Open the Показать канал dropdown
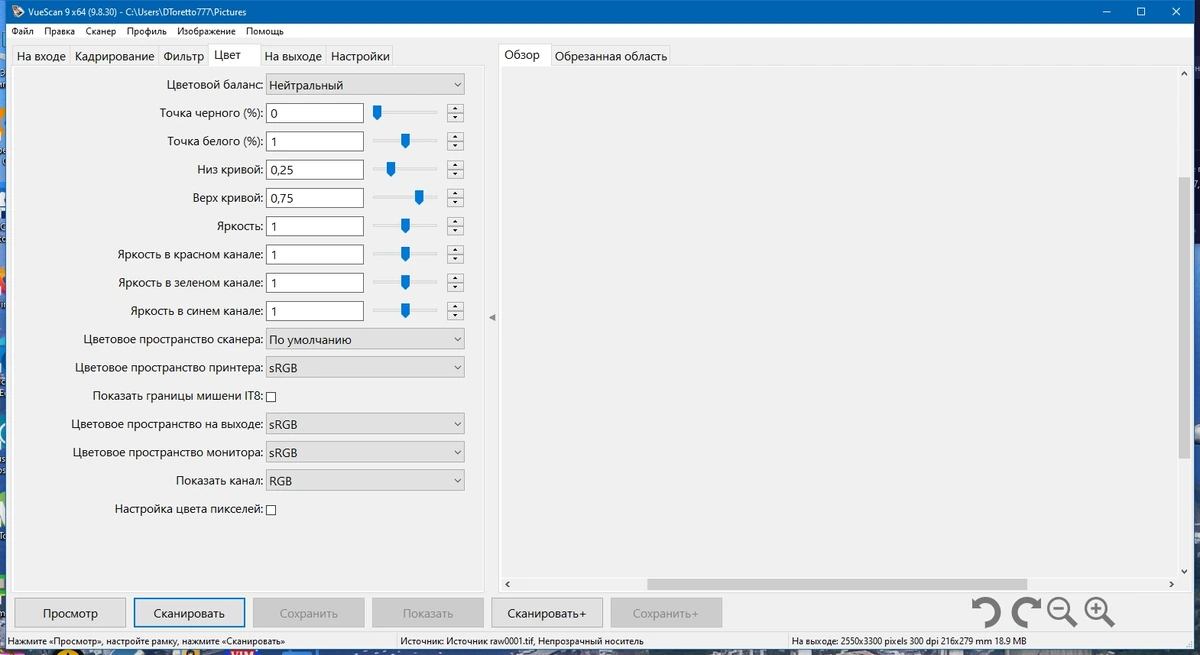The width and height of the screenshot is (1200, 655). [x=365, y=481]
